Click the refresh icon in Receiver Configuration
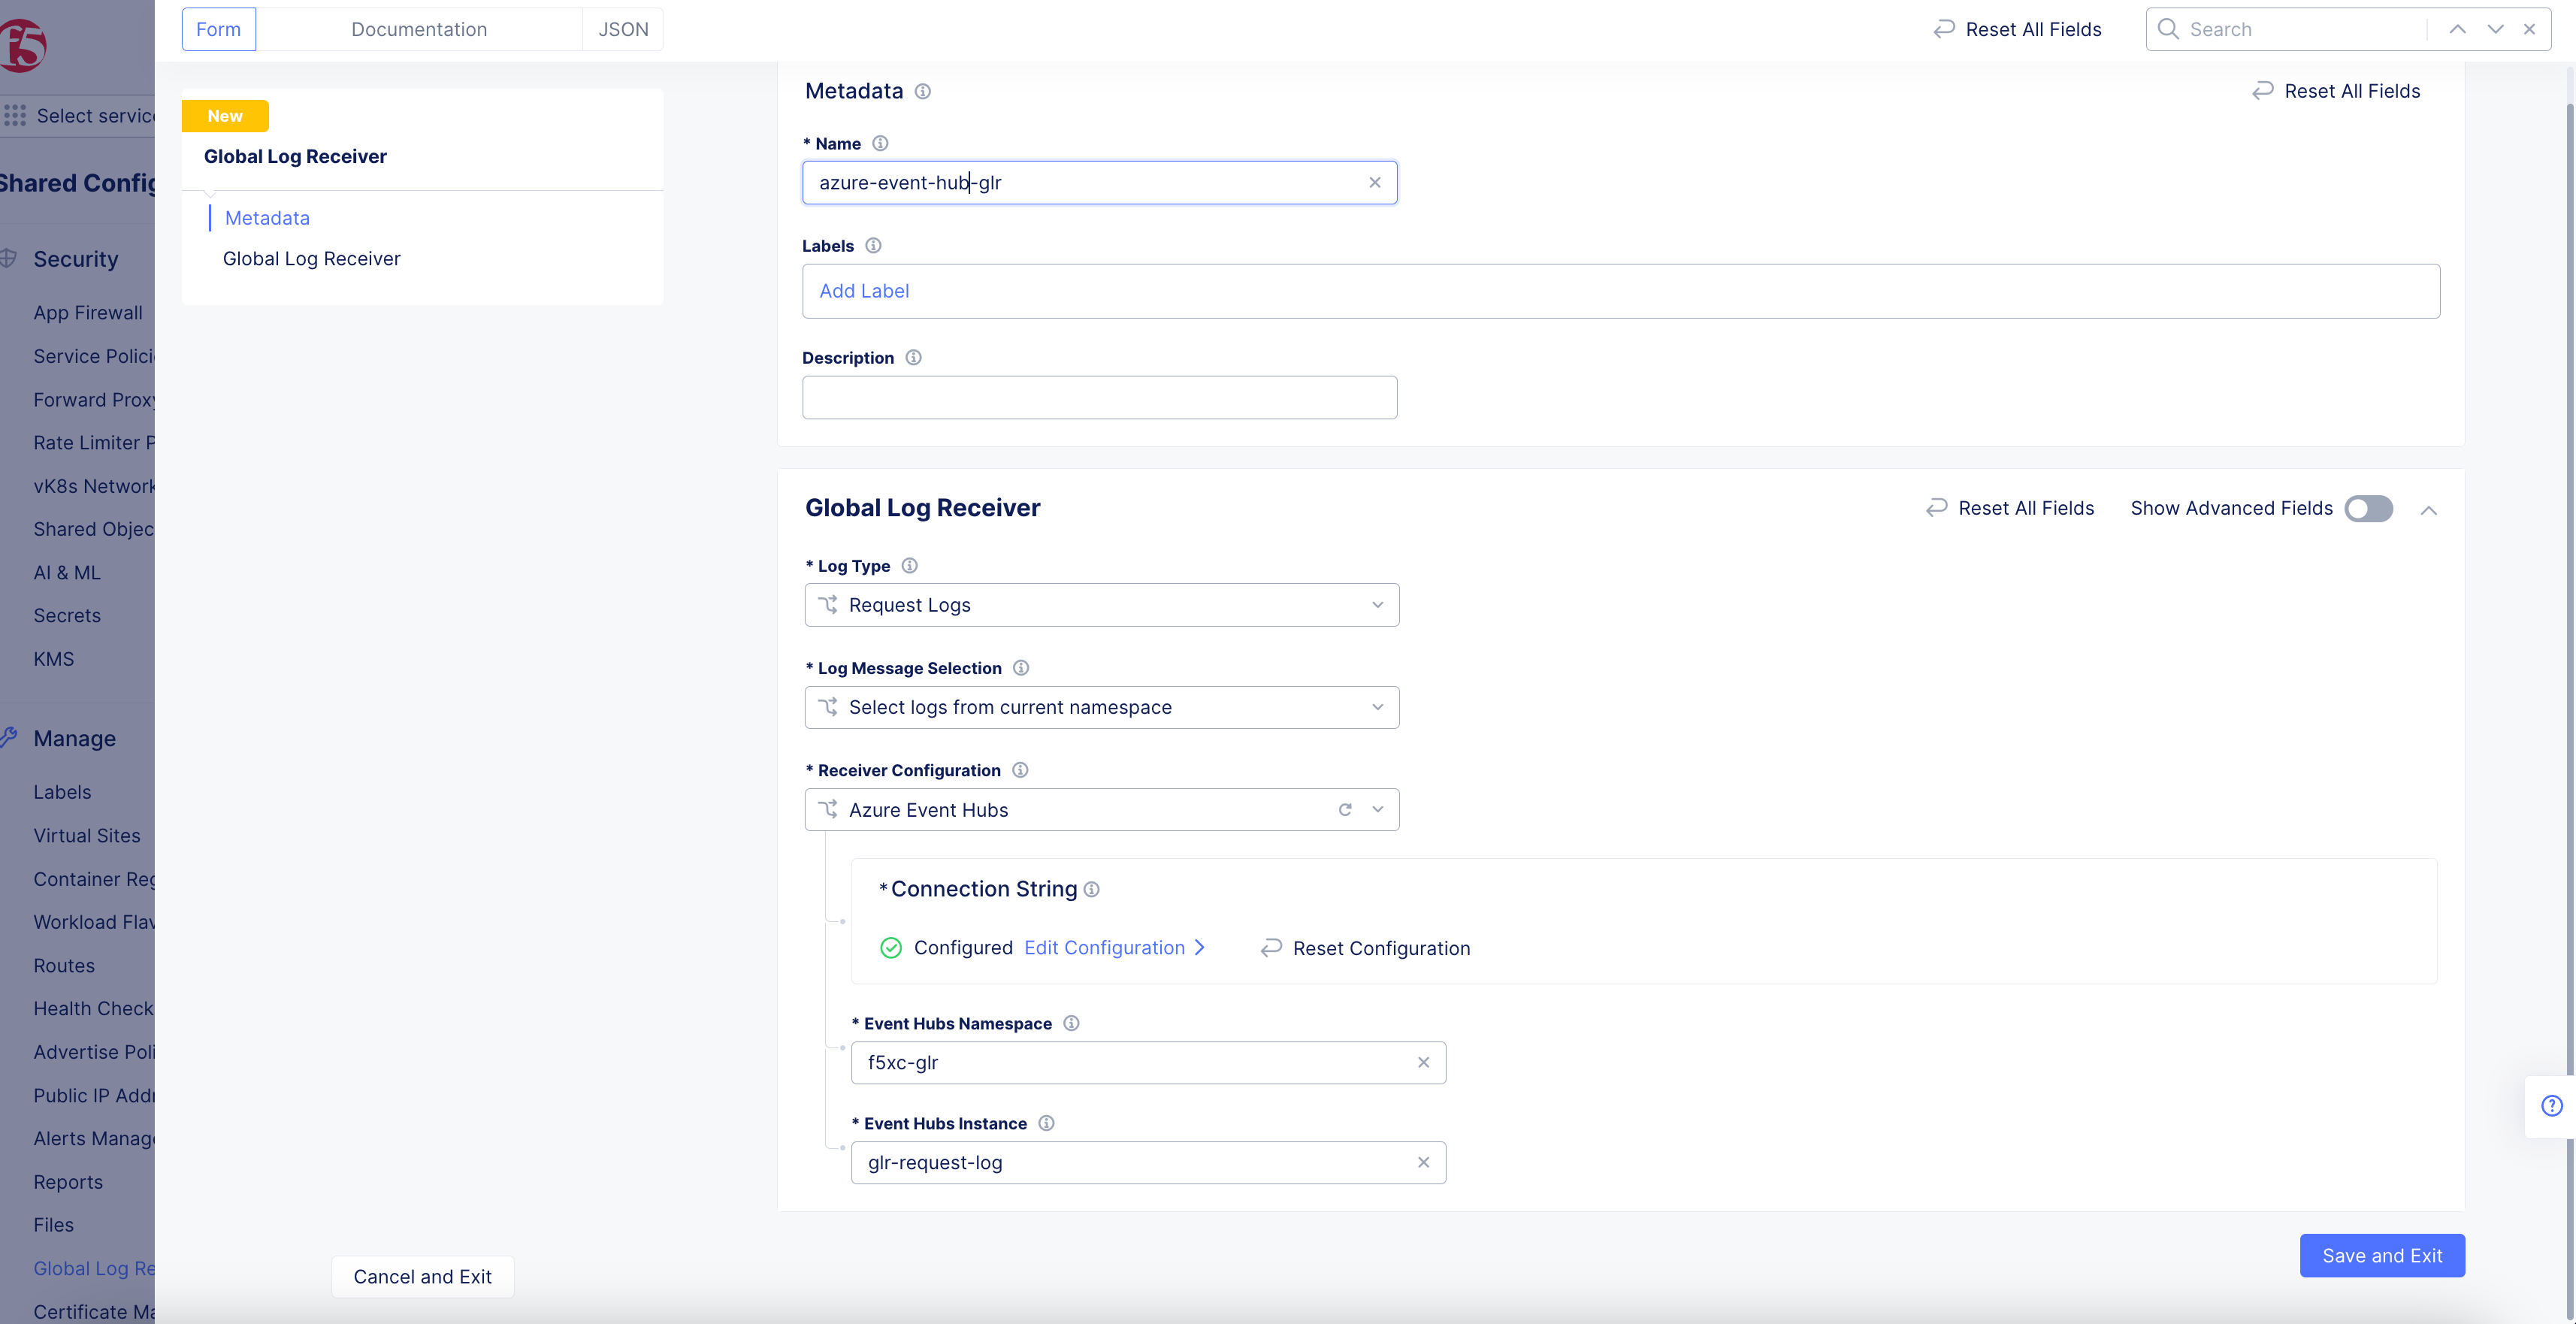2576x1324 pixels. pos(1345,809)
